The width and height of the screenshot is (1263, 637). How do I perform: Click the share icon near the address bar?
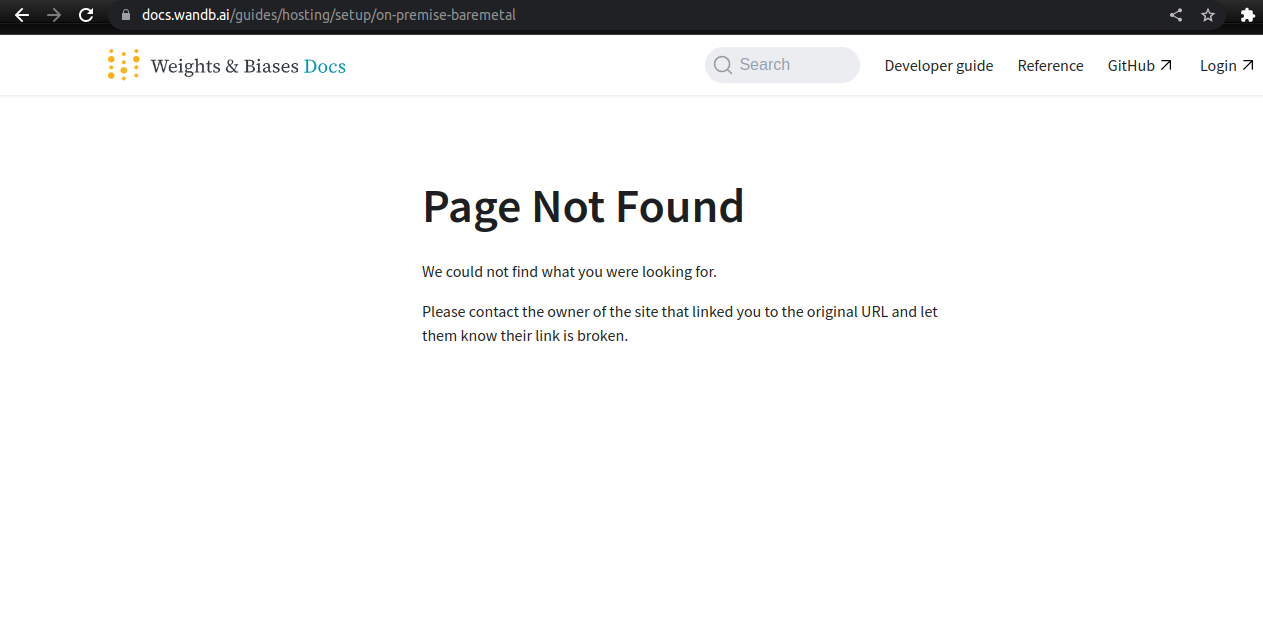1176,15
